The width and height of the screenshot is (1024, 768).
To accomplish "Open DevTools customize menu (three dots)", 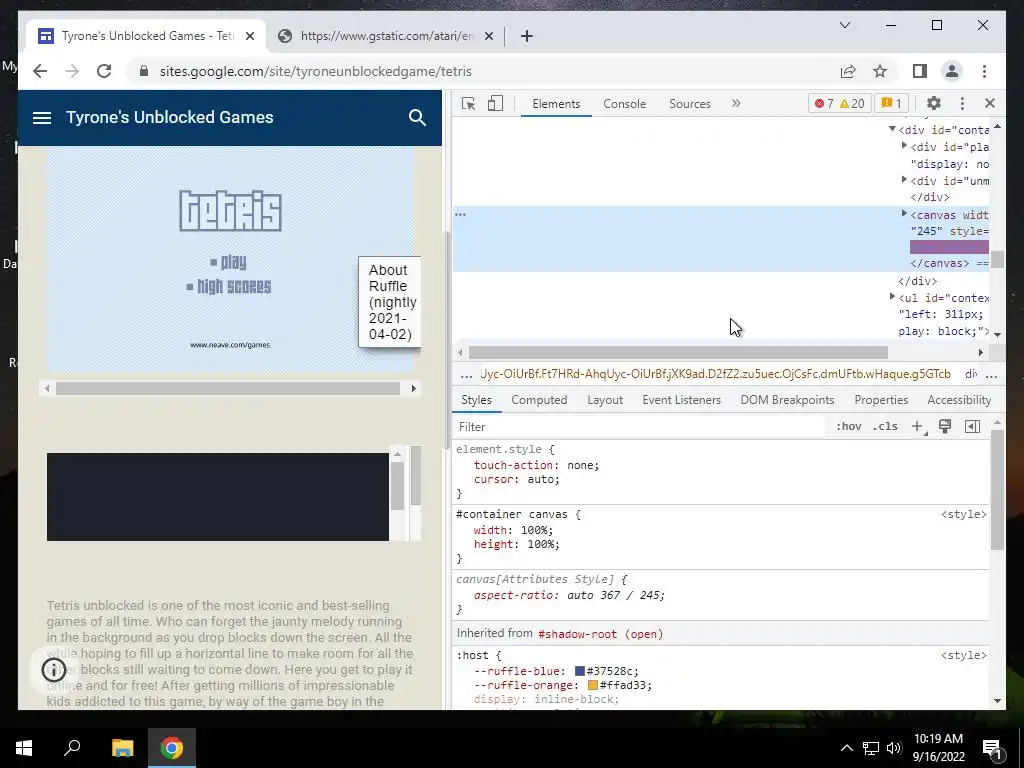I will [x=962, y=103].
